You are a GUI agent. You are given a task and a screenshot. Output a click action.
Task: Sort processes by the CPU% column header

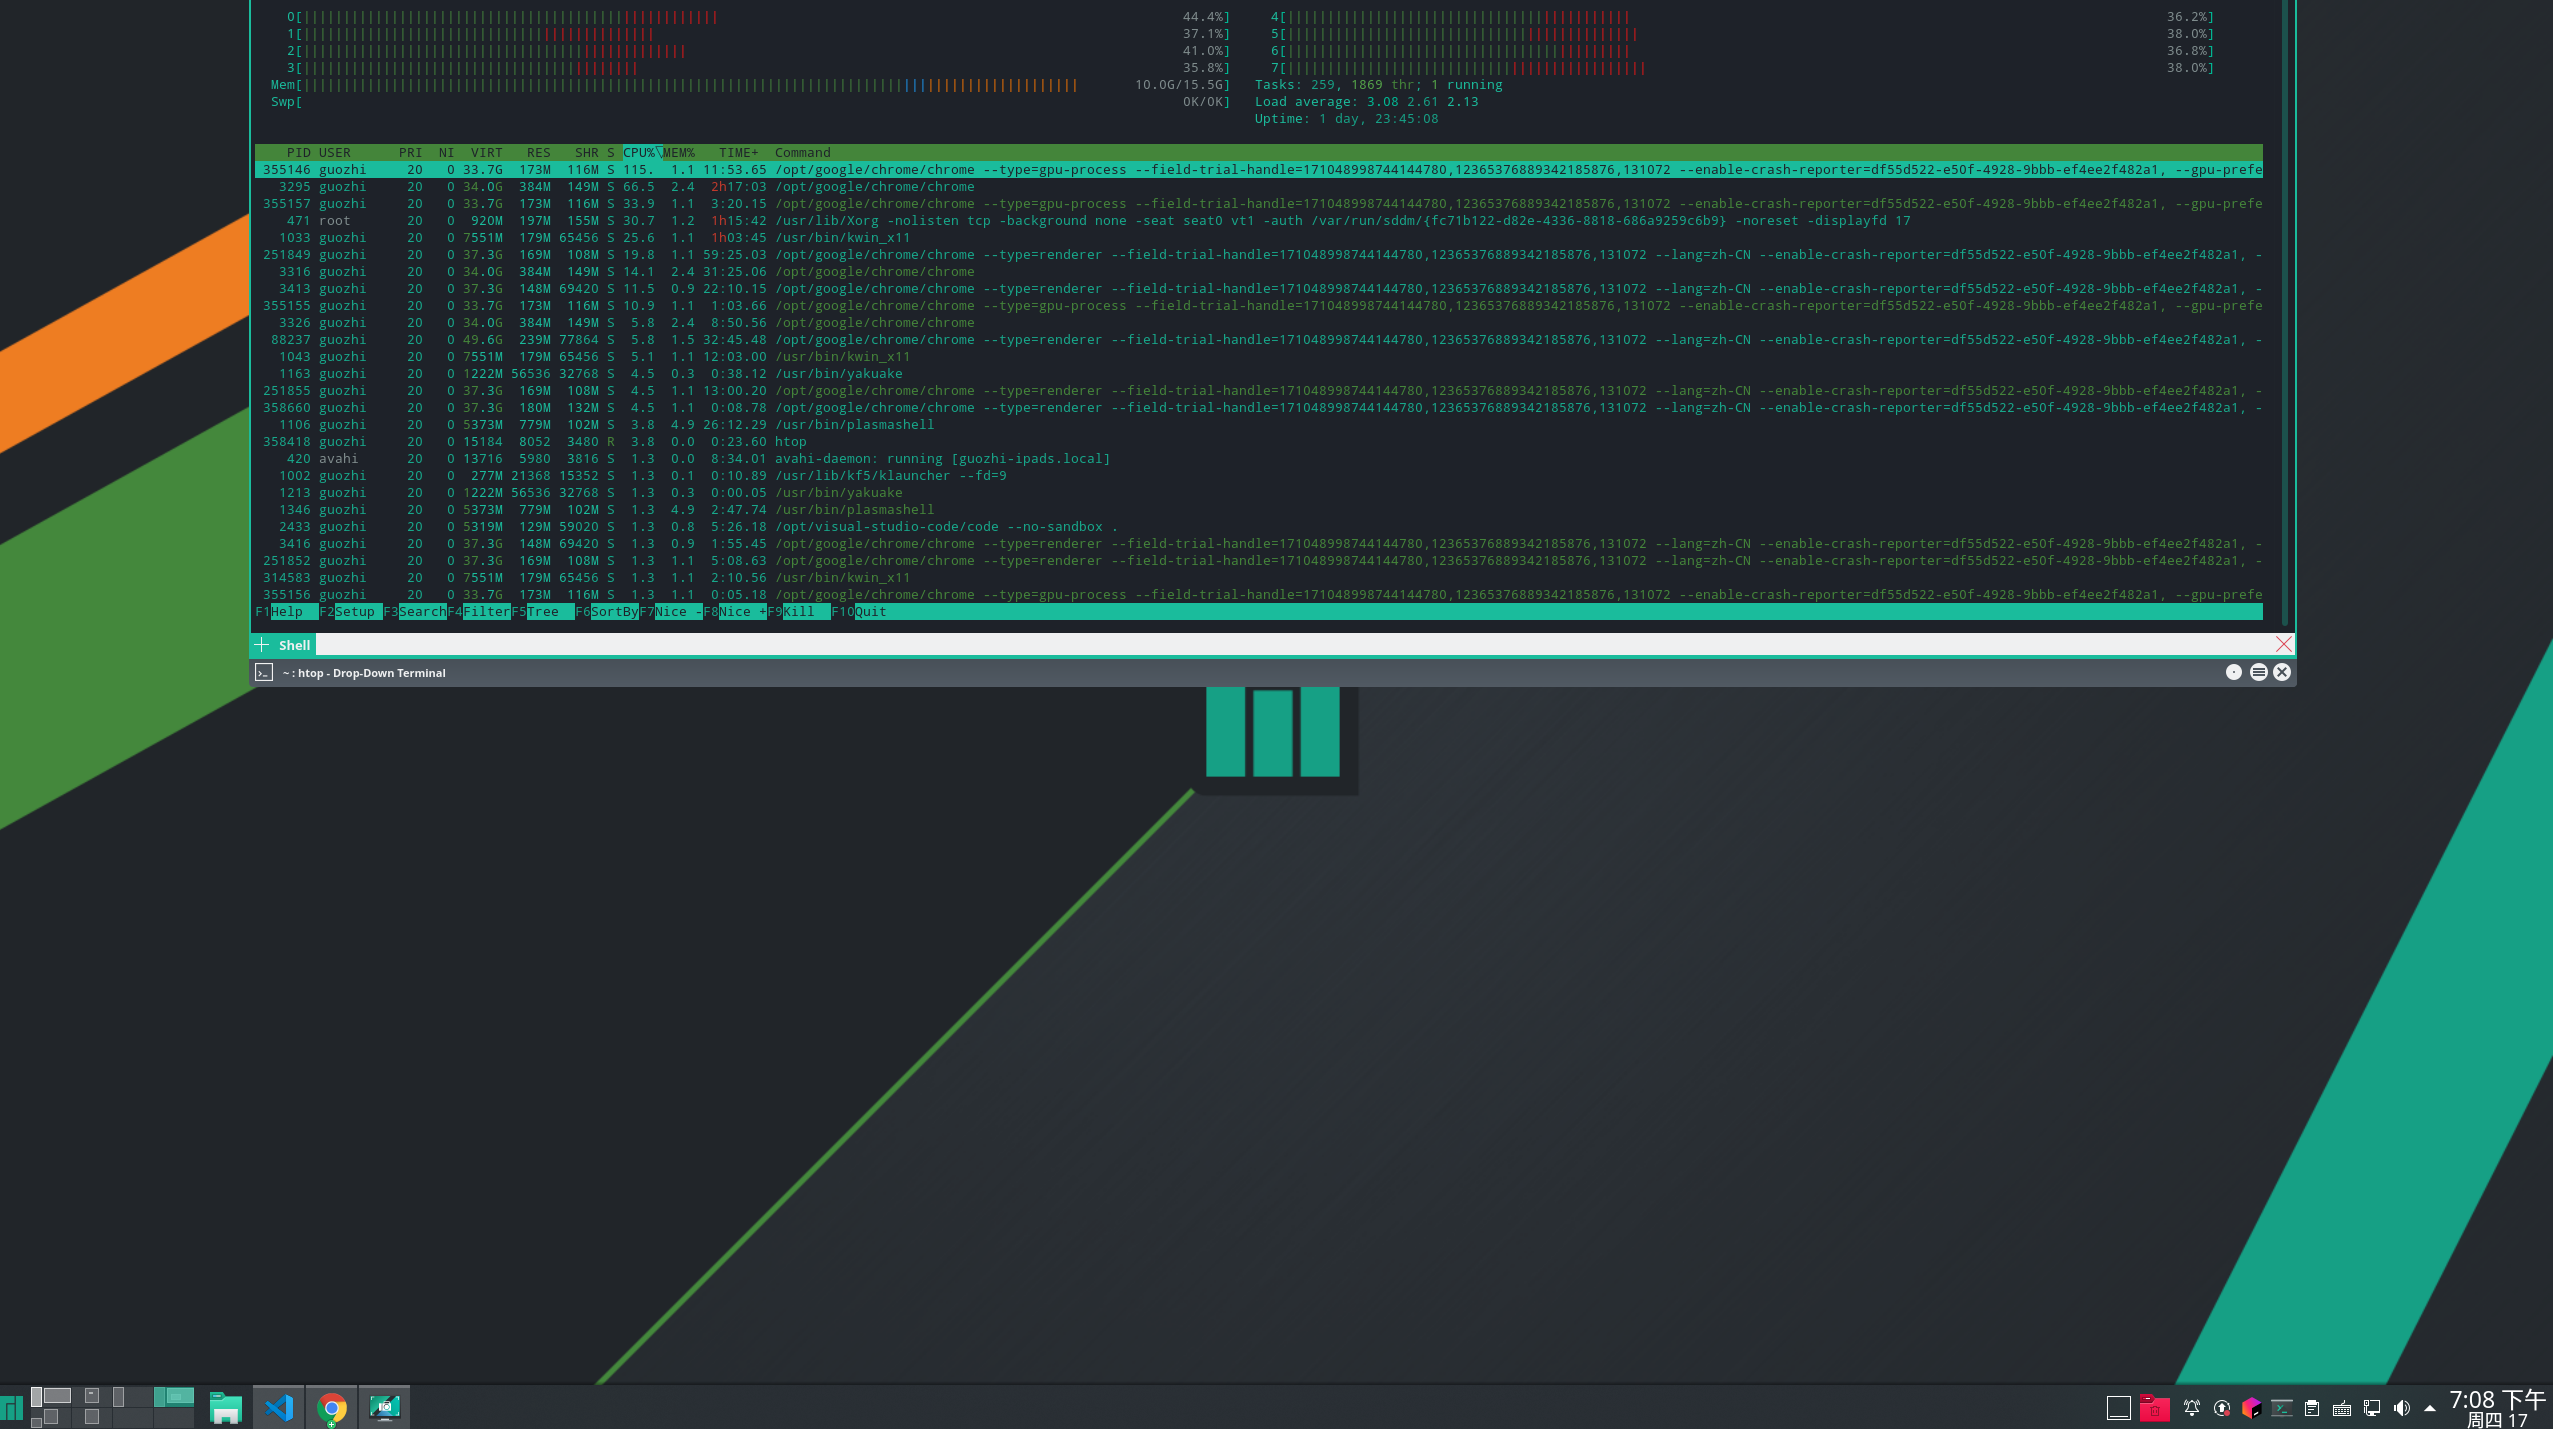tap(638, 153)
